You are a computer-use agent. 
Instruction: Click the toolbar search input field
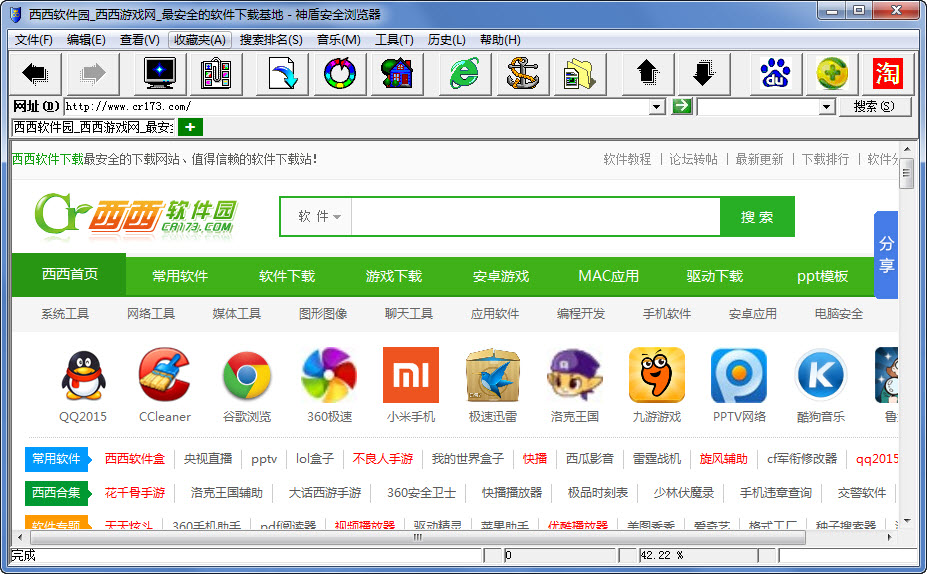point(759,107)
